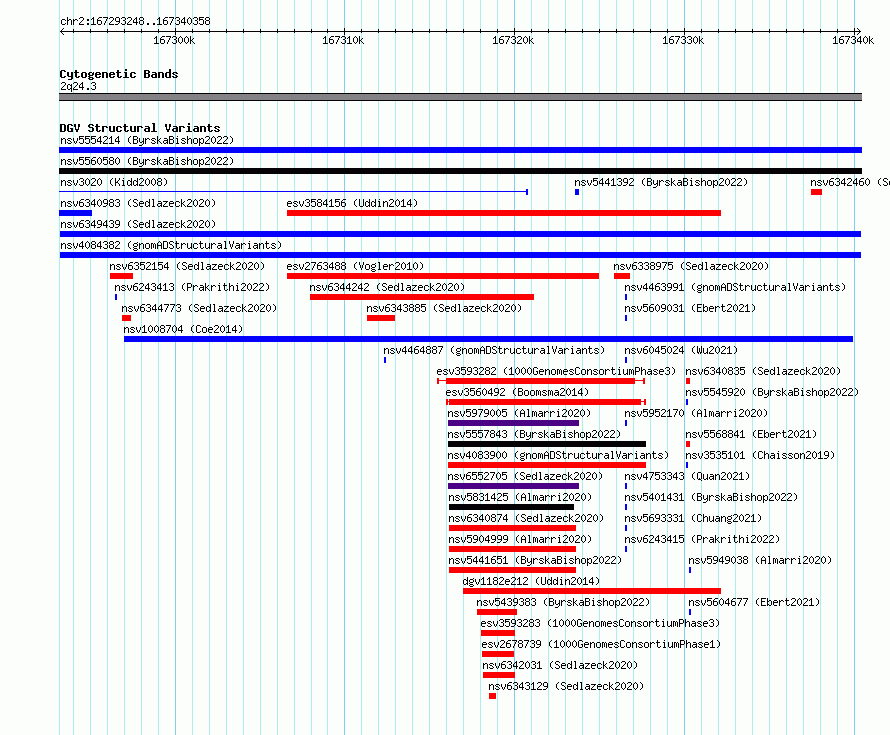The height and width of the screenshot is (735, 890).
Task: Click the Cytogenetic Bands track title
Action: 119,74
